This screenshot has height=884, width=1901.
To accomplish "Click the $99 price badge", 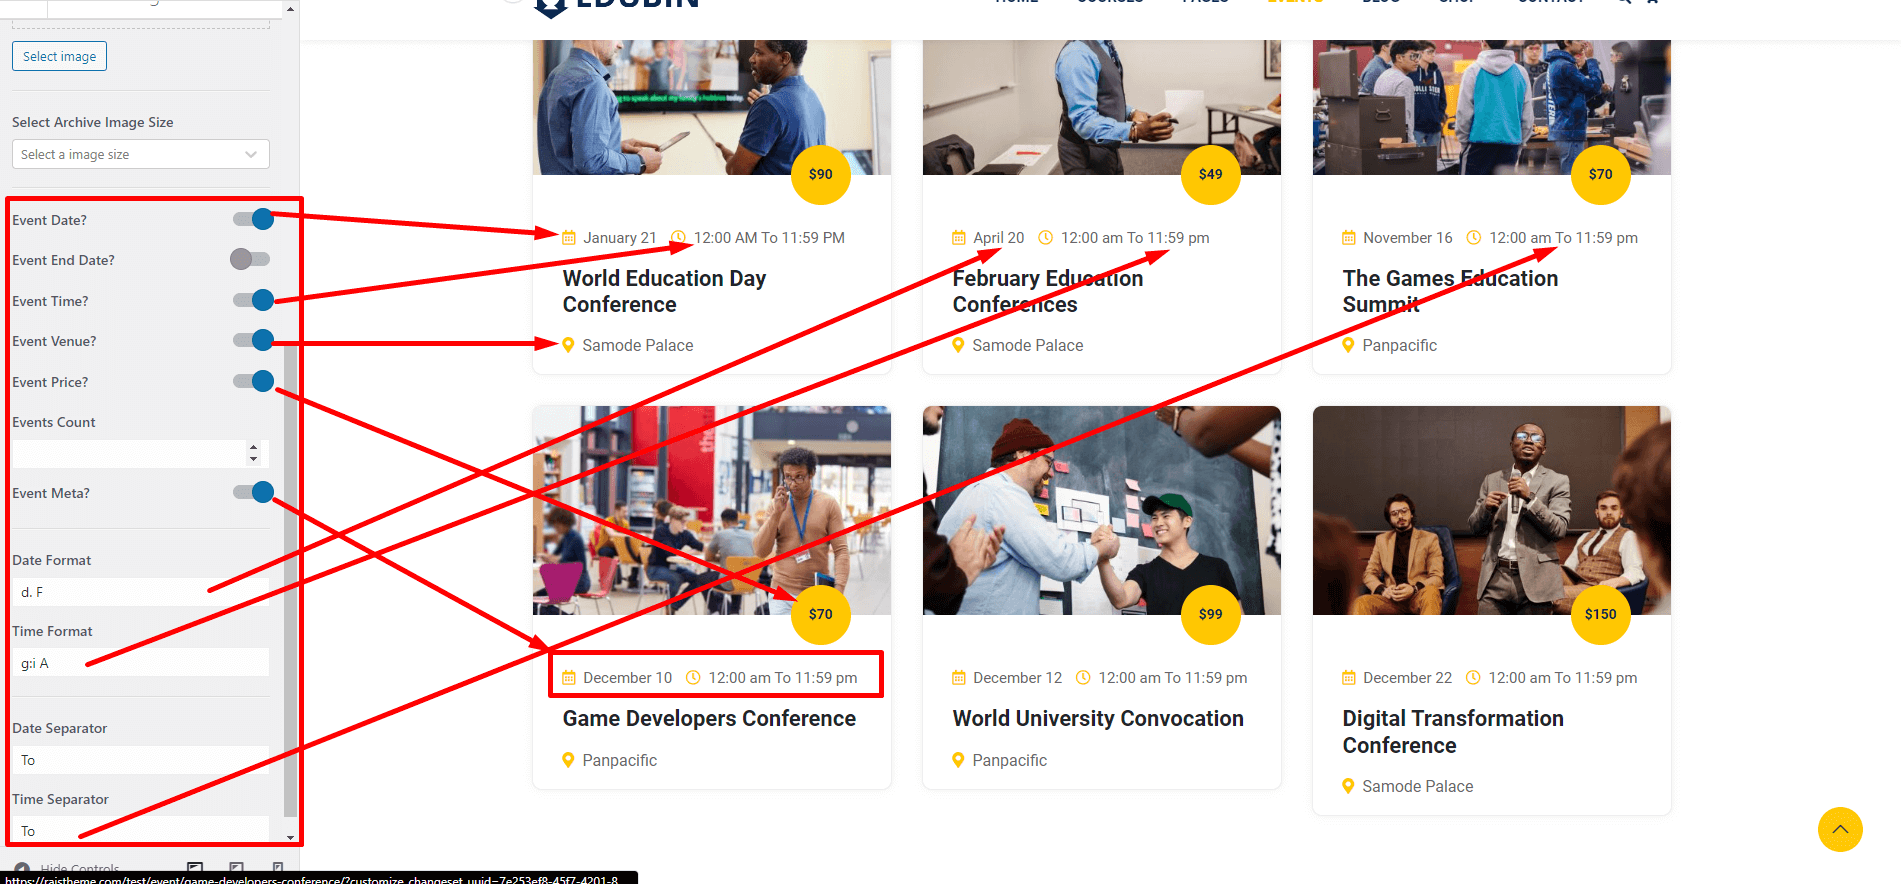I will (1210, 615).
